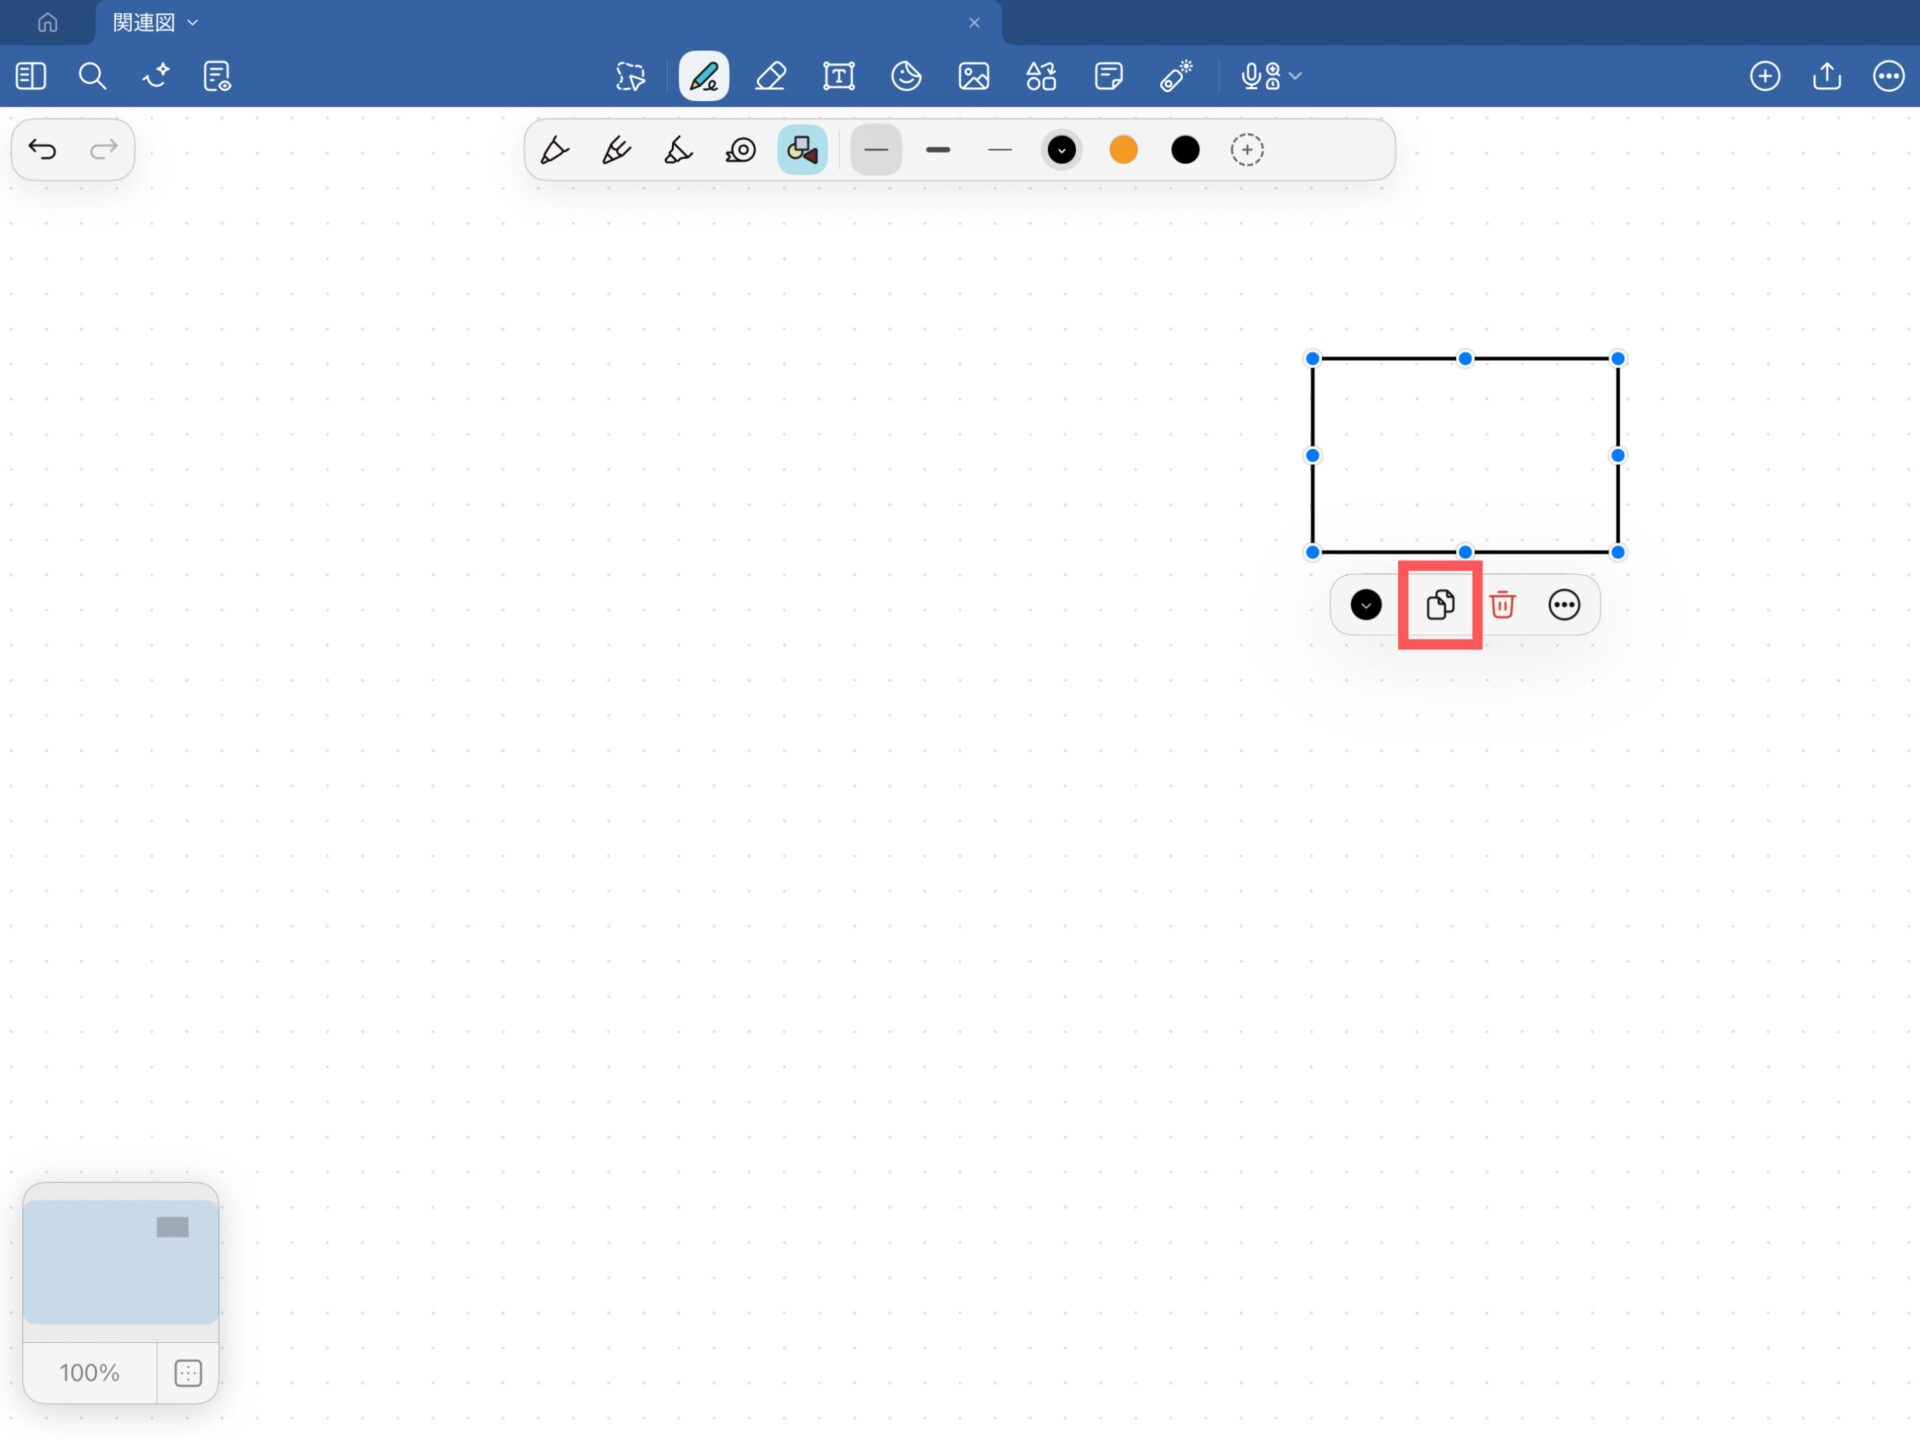
Task: Open the Elements tool
Action: click(1041, 76)
